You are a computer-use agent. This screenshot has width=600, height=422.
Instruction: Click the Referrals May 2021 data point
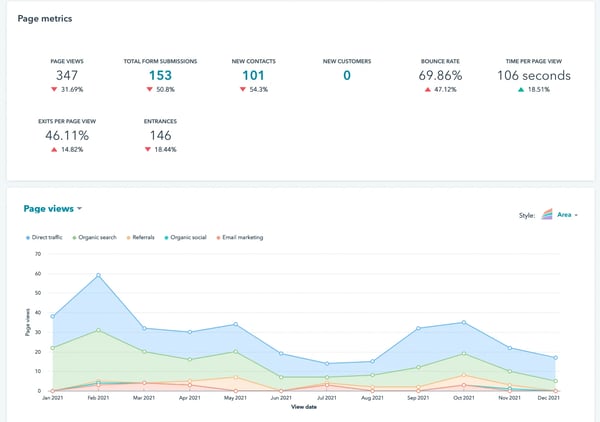click(x=236, y=377)
